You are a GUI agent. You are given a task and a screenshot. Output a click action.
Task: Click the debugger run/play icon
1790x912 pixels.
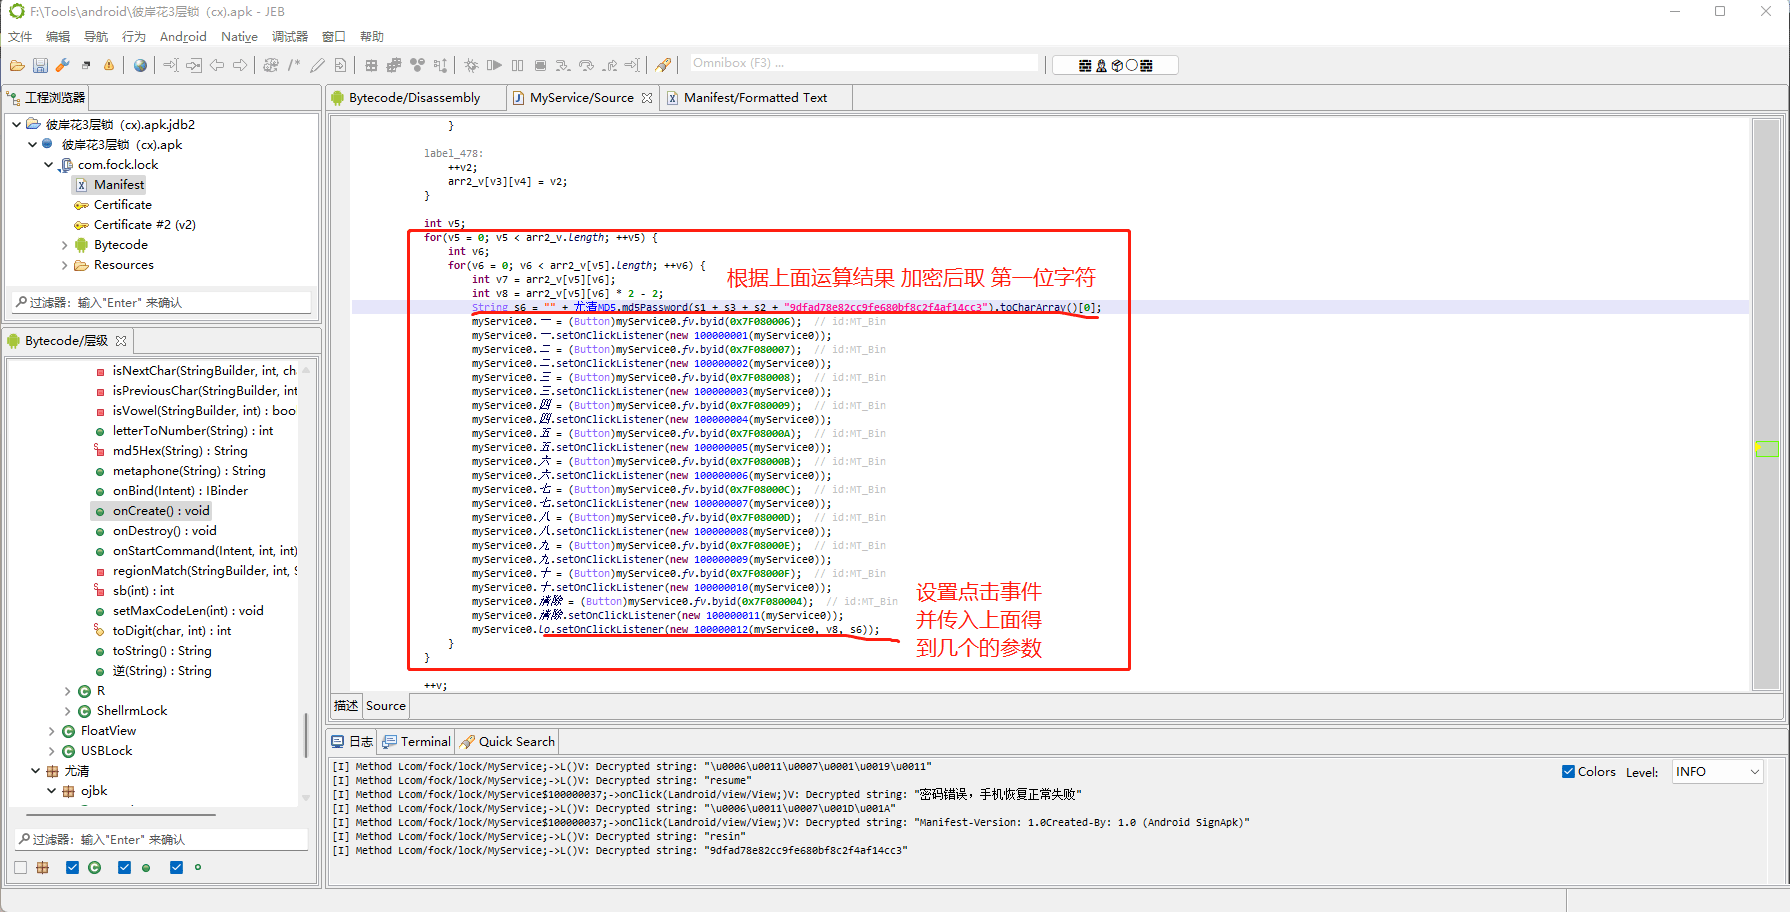[494, 65]
